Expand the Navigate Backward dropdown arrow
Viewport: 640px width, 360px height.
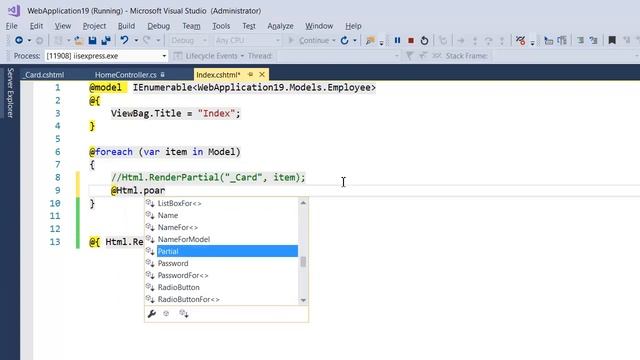tap(29, 40)
